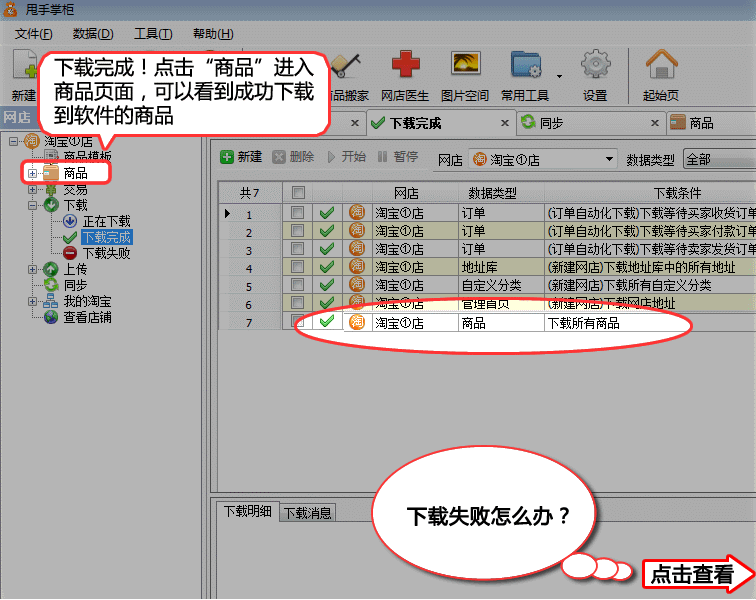756x600 pixels.
Task: Open the 工具(T) menu
Action: tap(153, 34)
